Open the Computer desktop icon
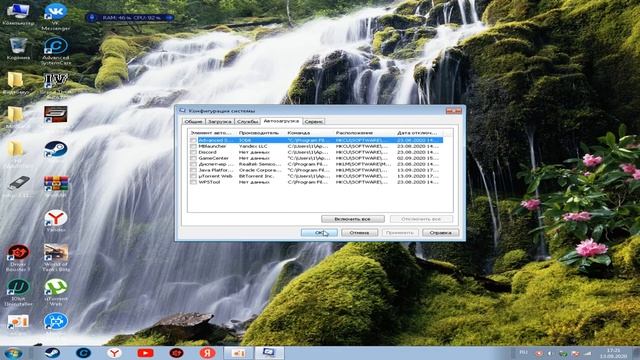This screenshot has width=640, height=360. (x=18, y=13)
